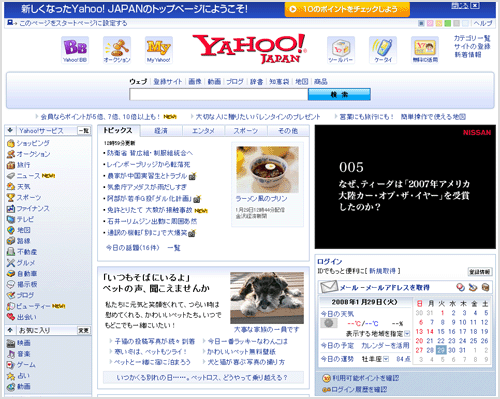The width and height of the screenshot is (500, 399).
Task: Open the 表示する地域を指定 region dropdown
Action: tap(407, 333)
